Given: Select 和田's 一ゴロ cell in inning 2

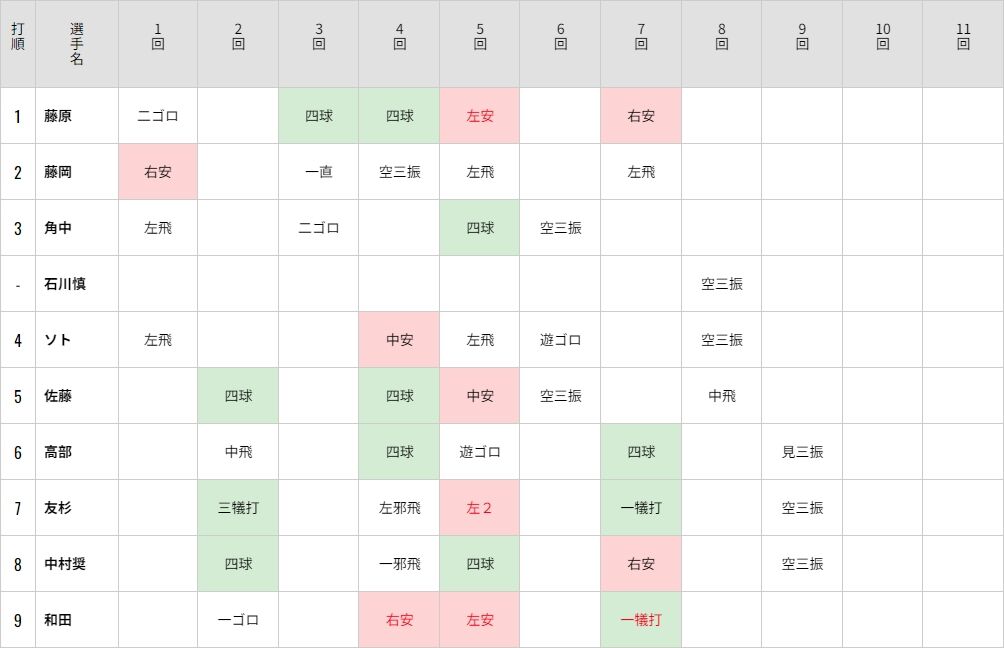Looking at the screenshot, I should [238, 620].
